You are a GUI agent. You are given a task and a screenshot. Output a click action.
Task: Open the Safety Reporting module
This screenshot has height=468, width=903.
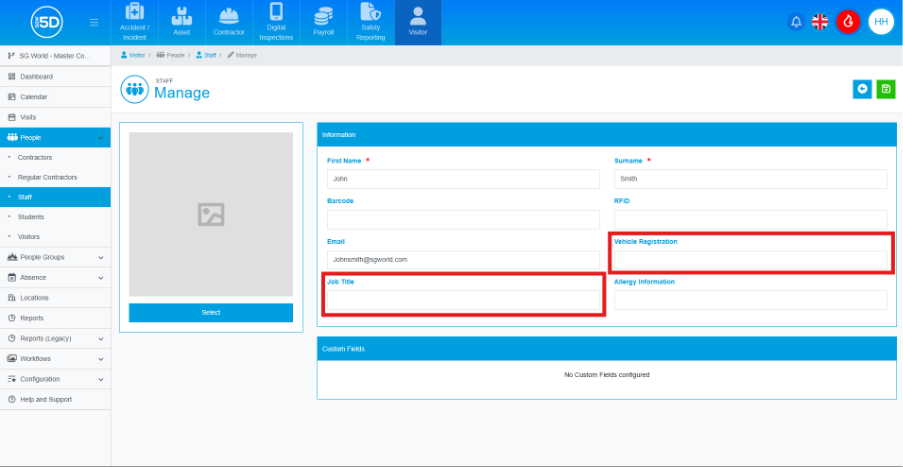pyautogui.click(x=371, y=22)
